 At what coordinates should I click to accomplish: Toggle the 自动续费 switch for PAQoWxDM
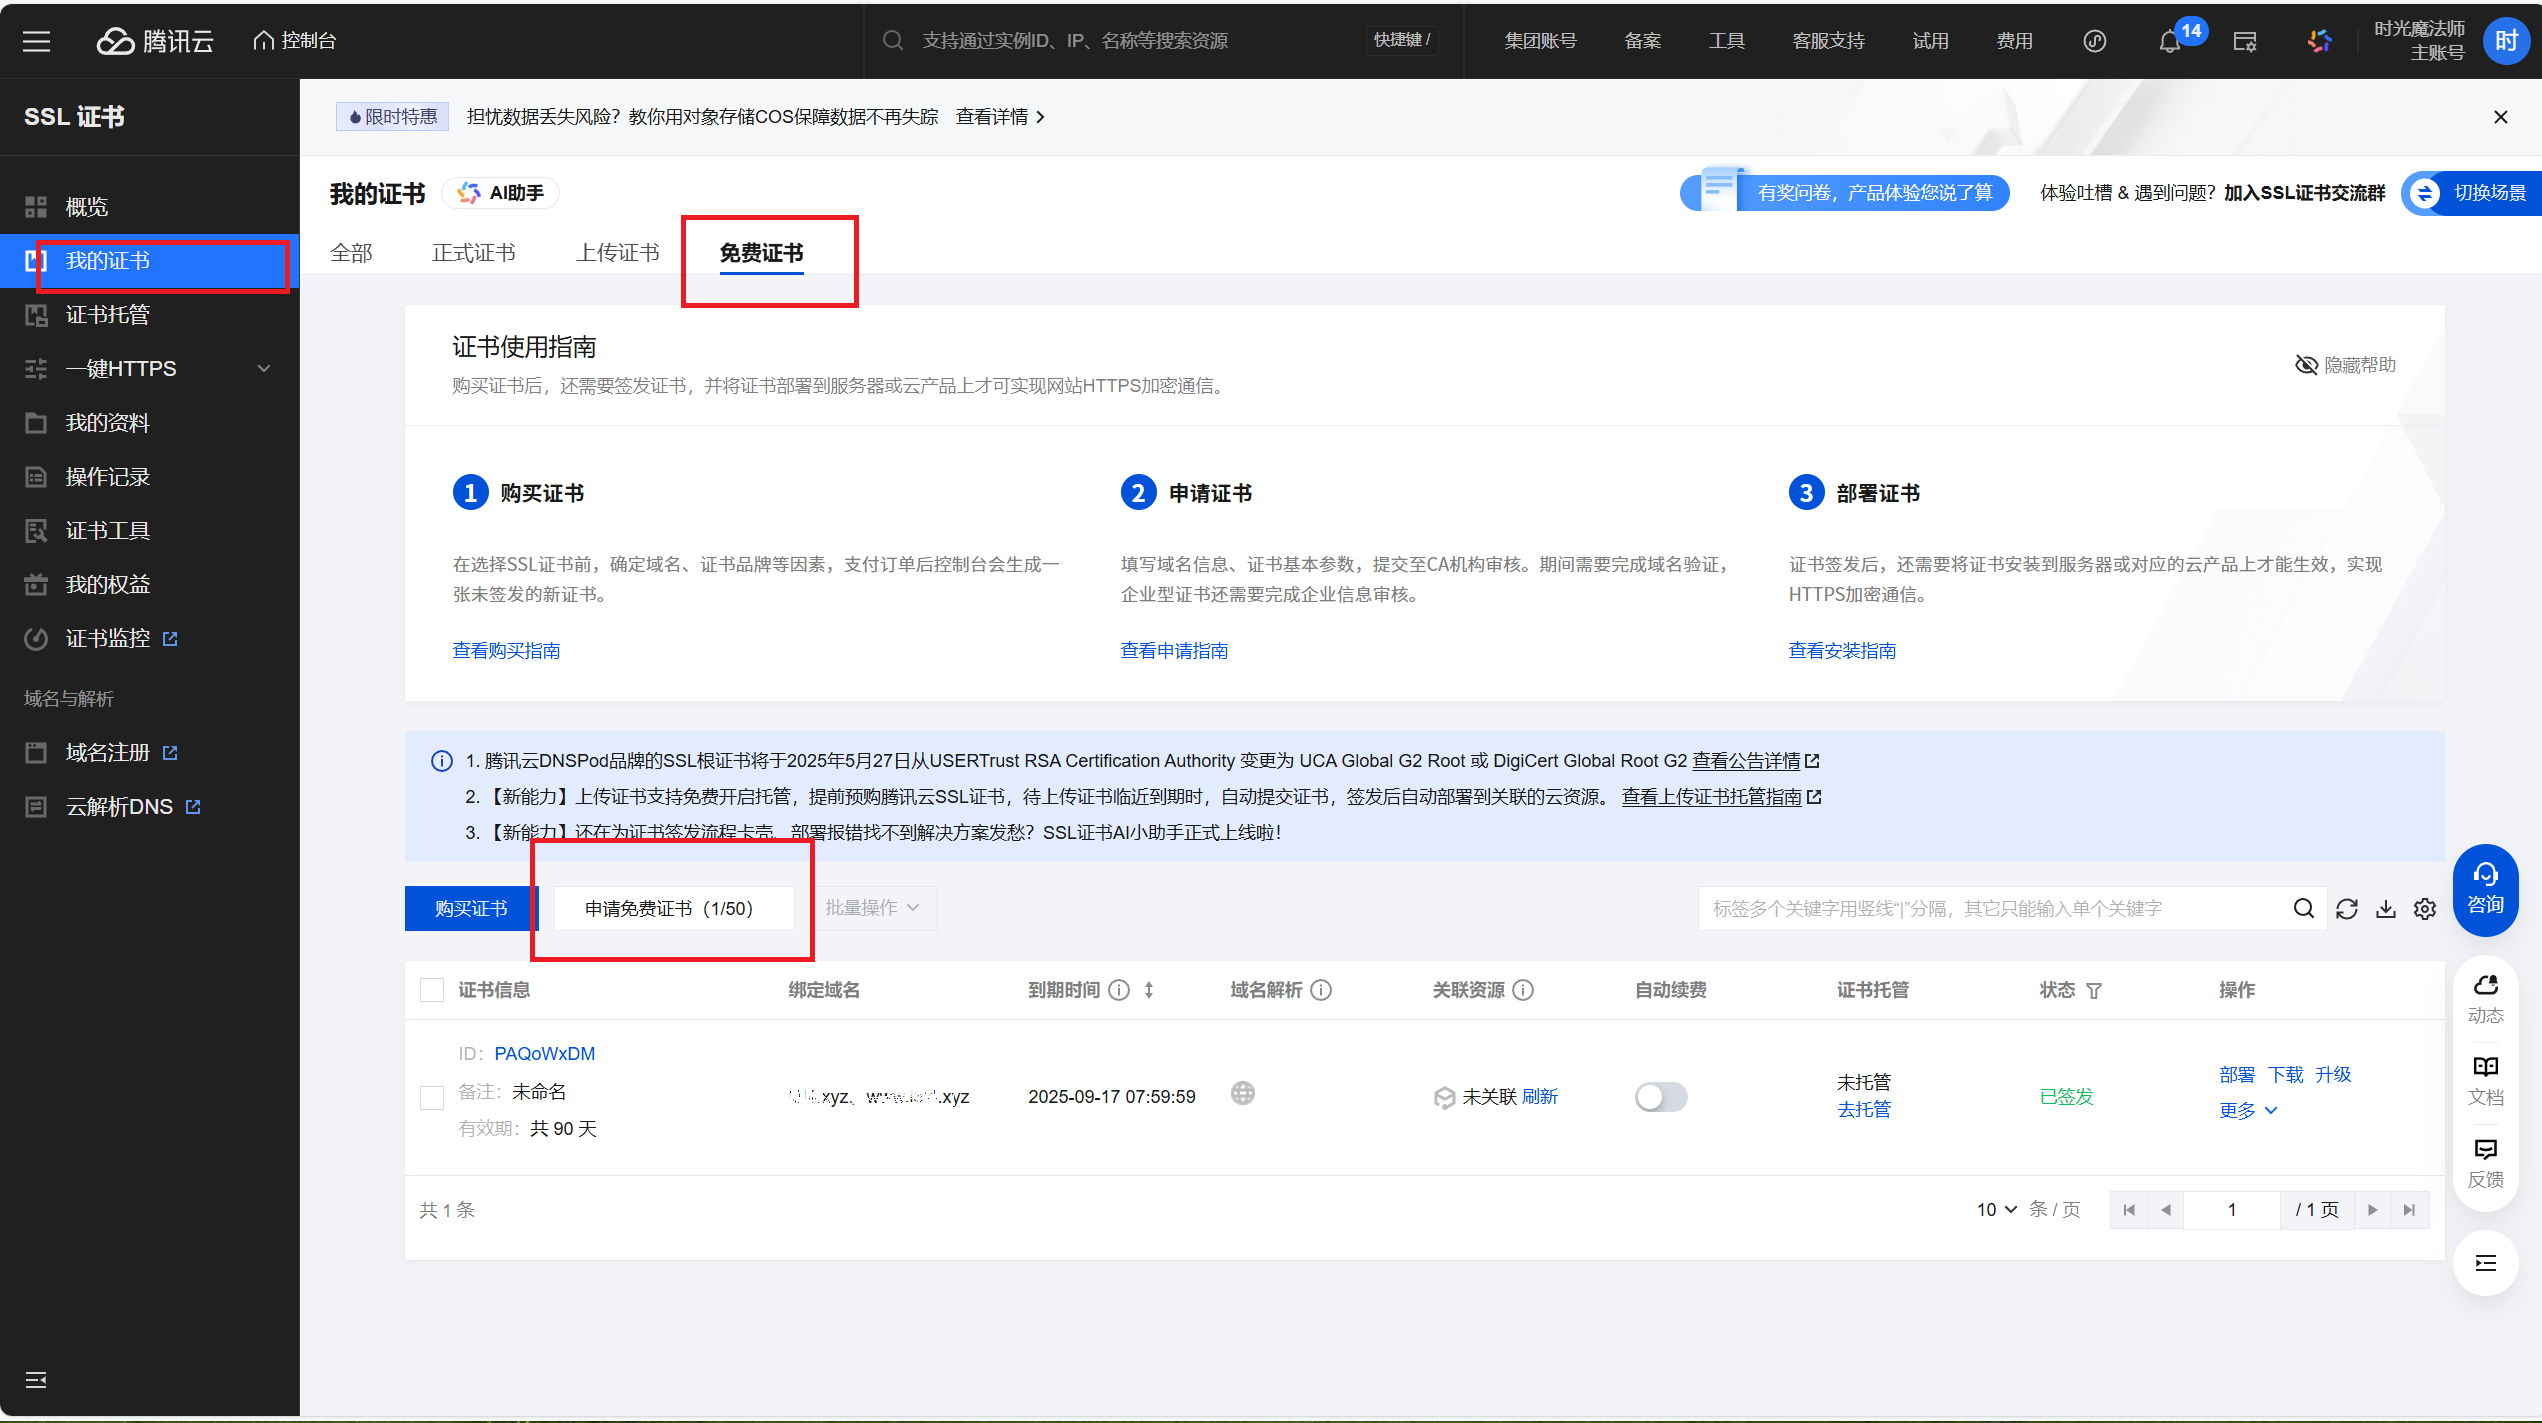(x=1661, y=1096)
